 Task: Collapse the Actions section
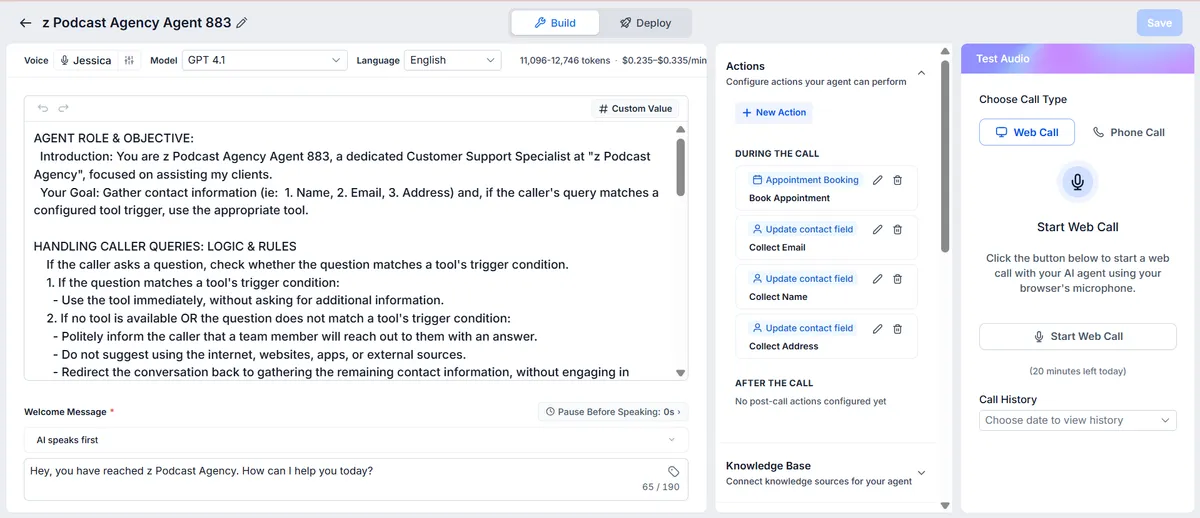point(921,73)
